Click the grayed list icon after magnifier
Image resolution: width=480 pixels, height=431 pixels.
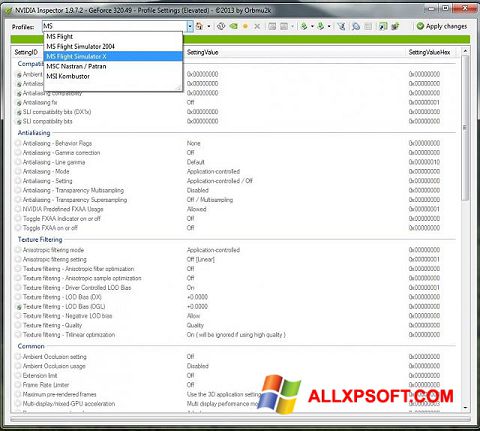(368, 26)
